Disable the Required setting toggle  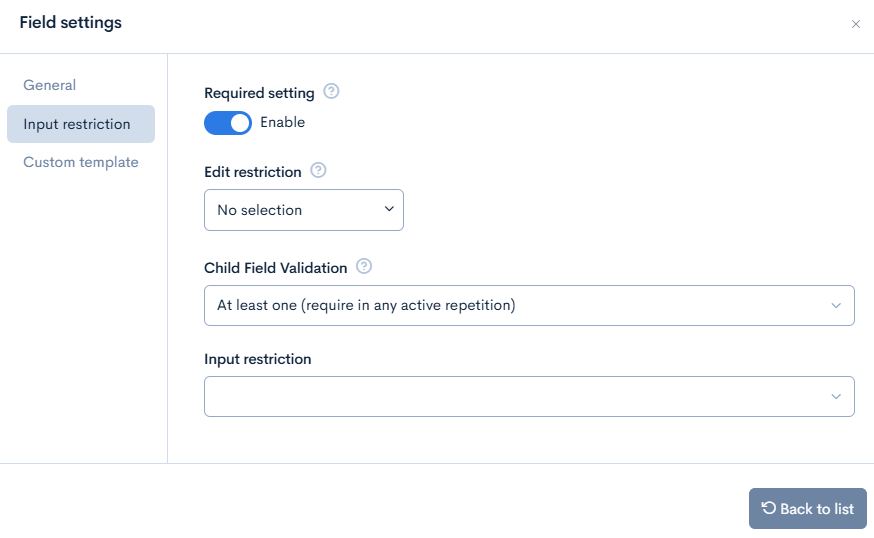tap(227, 123)
